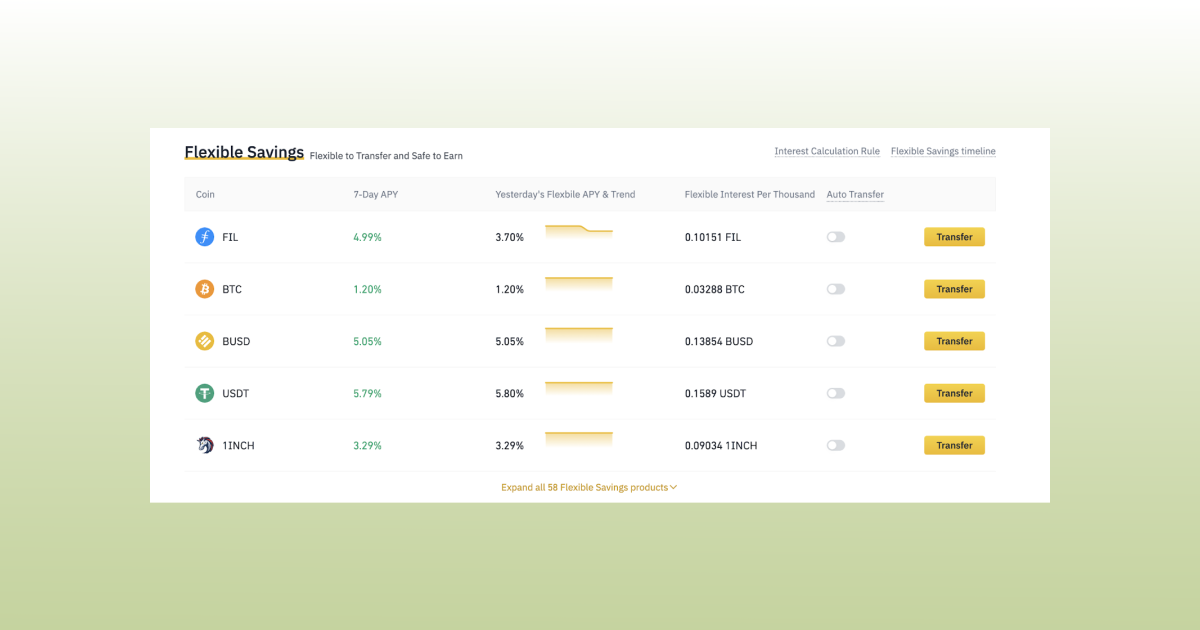Enable Auto Transfer for USDT
This screenshot has height=630, width=1200.
point(835,393)
